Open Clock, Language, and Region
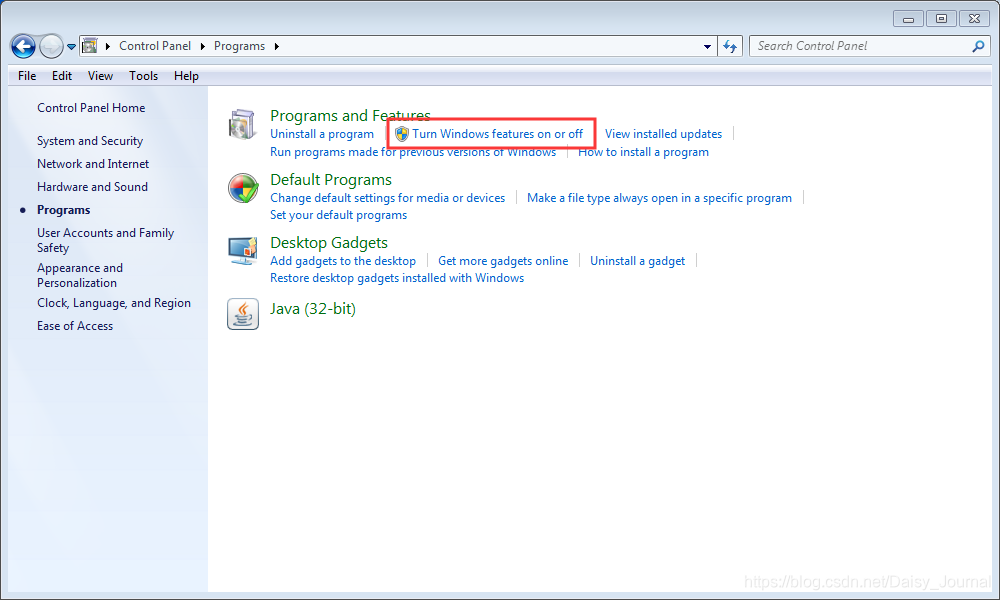The height and width of the screenshot is (600, 1000). point(114,303)
